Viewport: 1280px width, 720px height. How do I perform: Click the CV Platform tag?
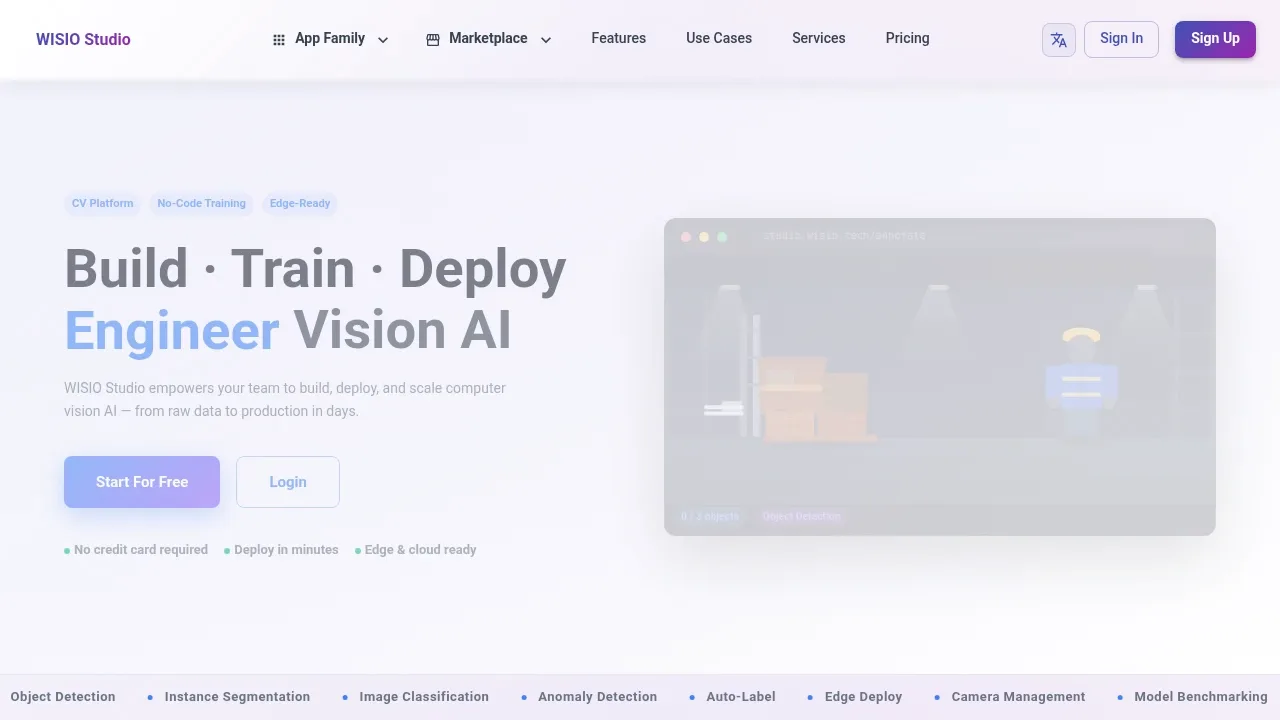[102, 203]
